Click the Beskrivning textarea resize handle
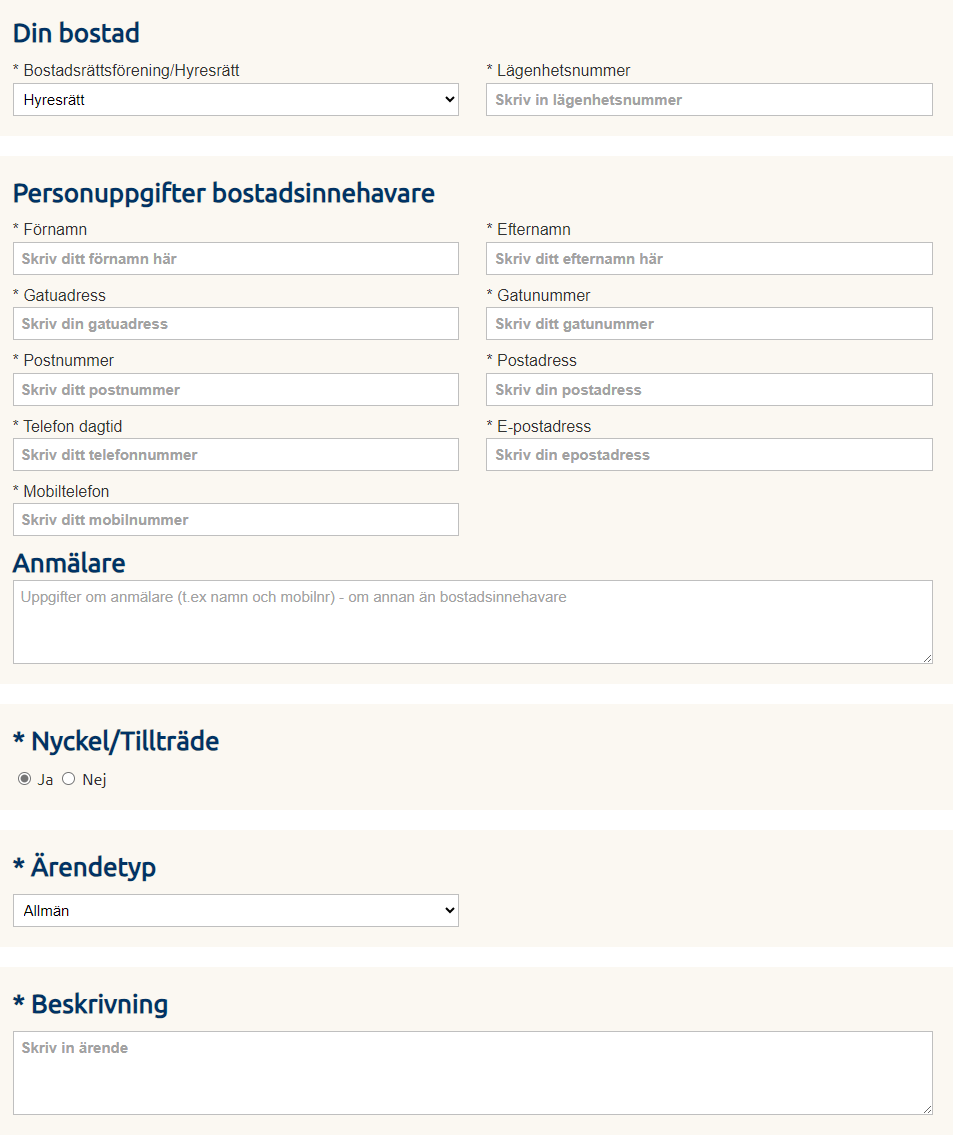This screenshot has height=1137, width=954. pyautogui.click(x=927, y=1108)
